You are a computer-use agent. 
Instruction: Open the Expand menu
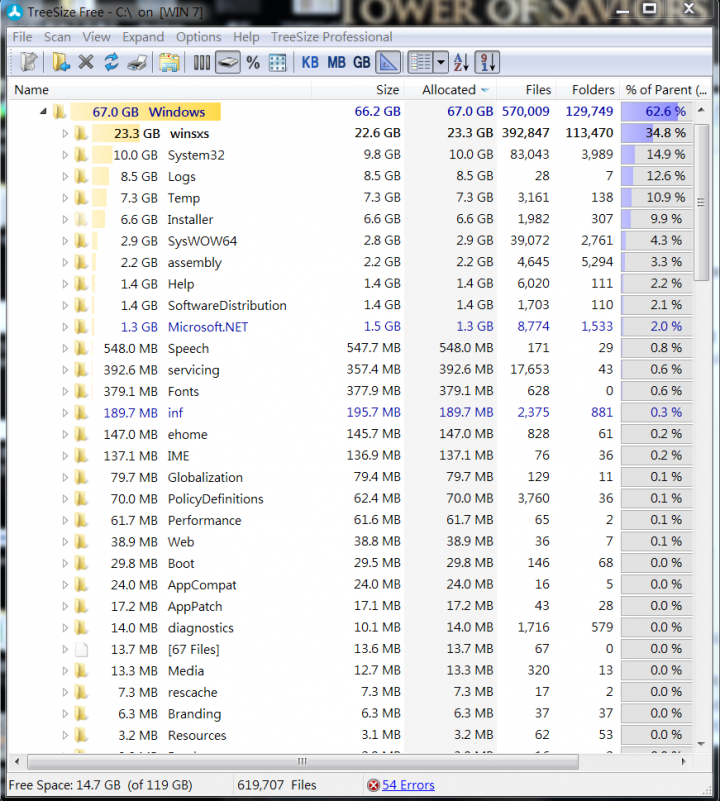[143, 37]
